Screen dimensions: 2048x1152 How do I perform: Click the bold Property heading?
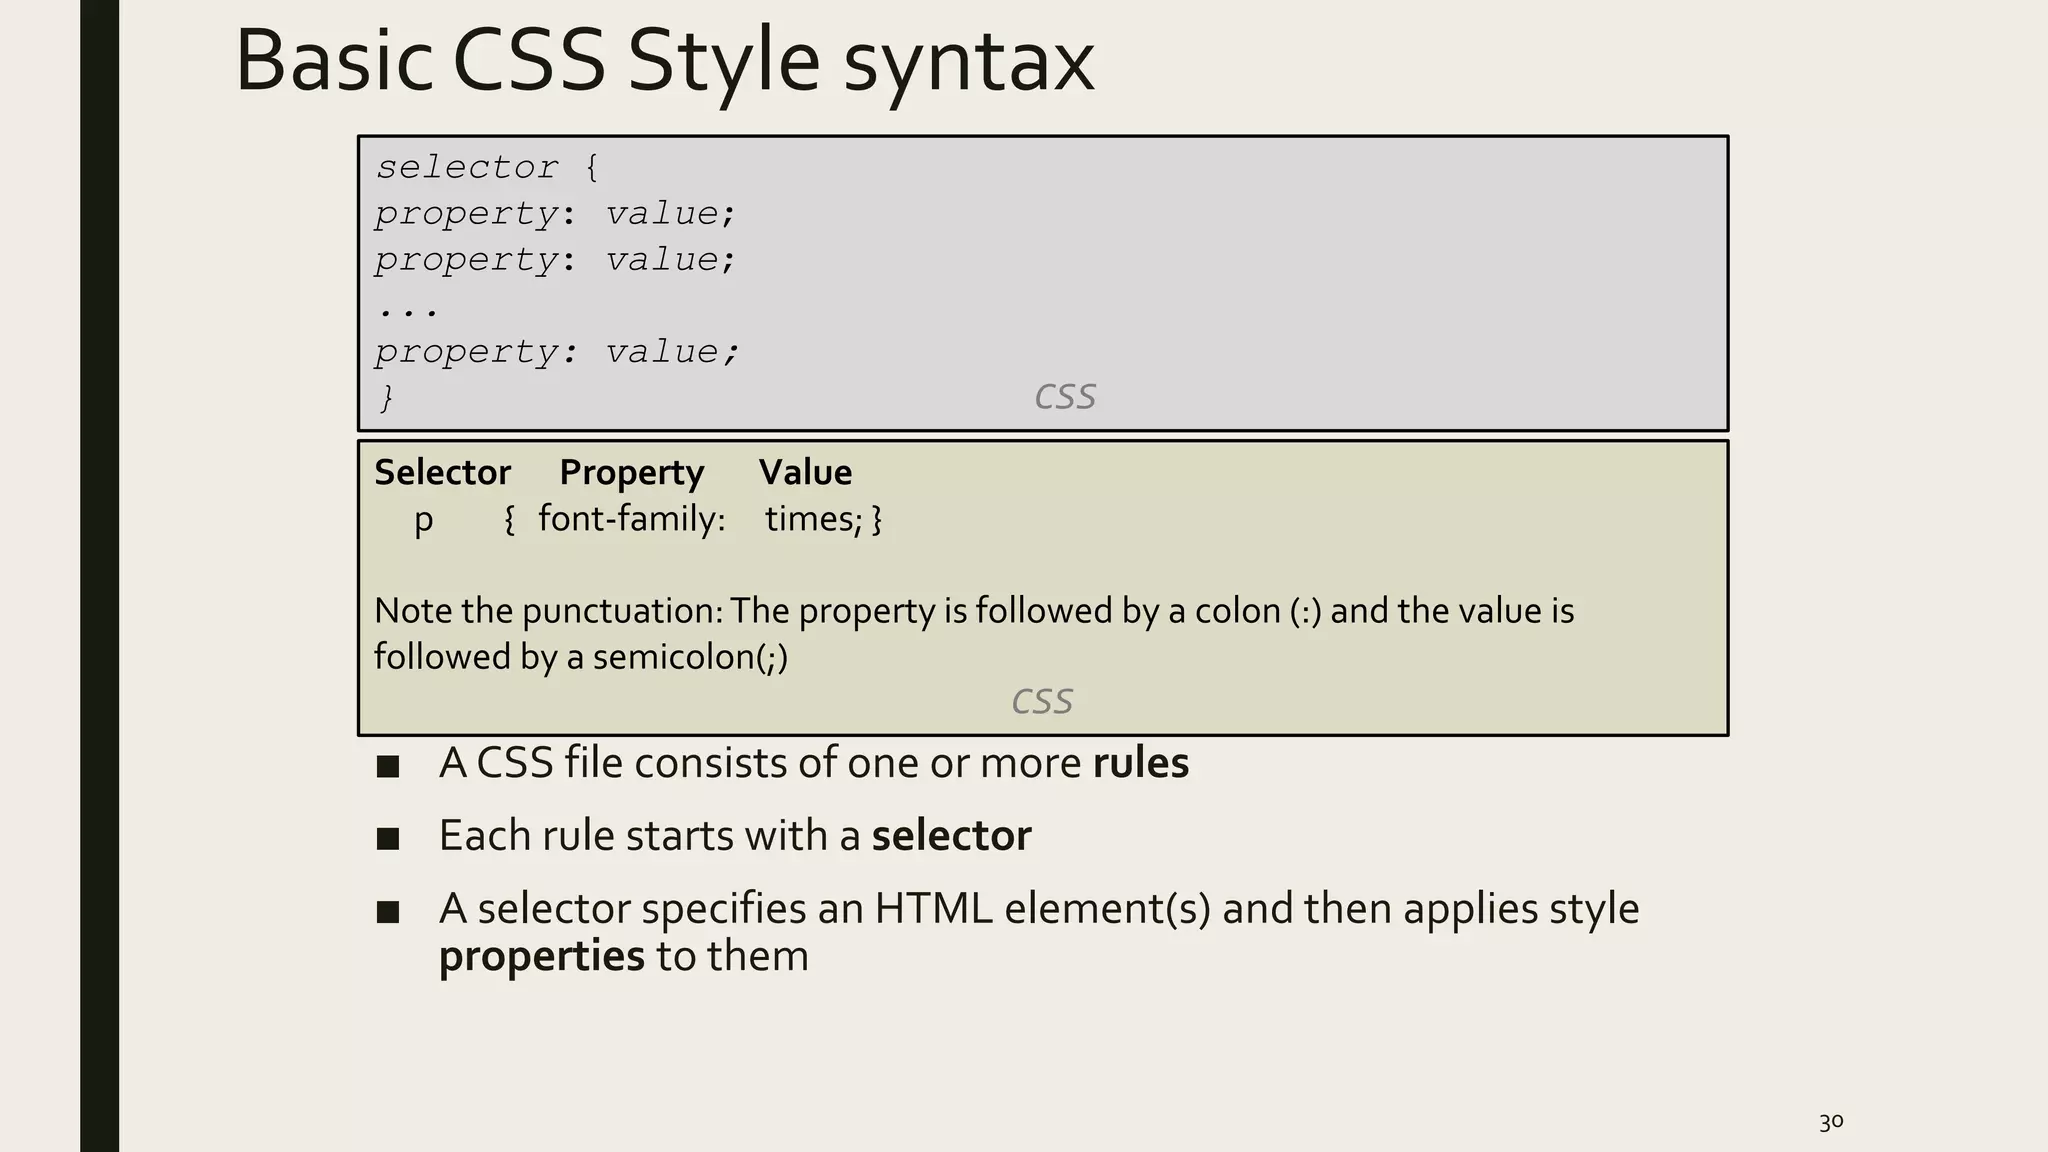click(x=631, y=472)
